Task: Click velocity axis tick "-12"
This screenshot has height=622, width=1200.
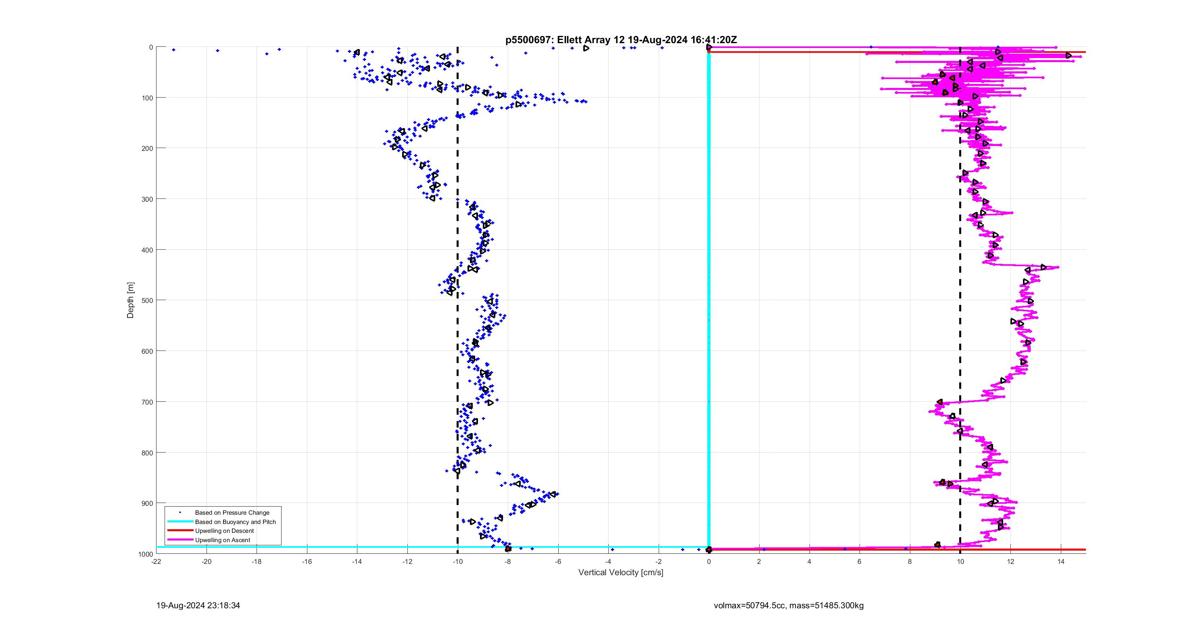Action: 408,562
